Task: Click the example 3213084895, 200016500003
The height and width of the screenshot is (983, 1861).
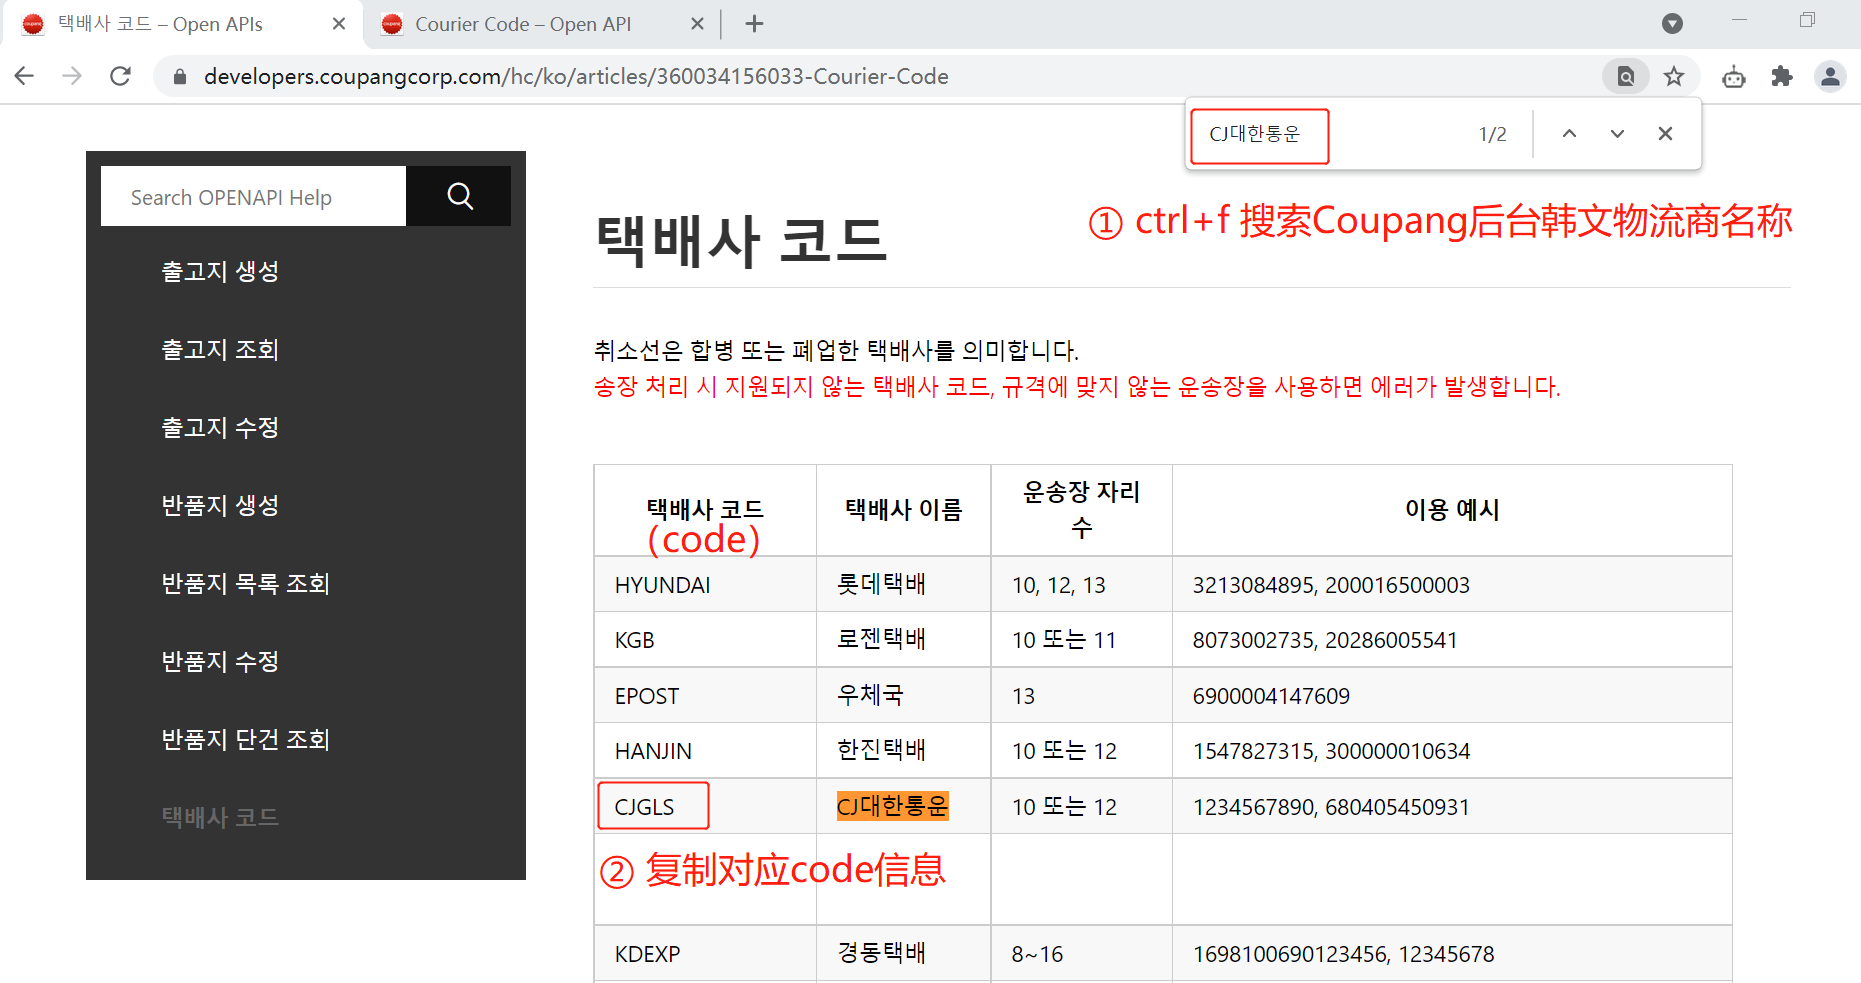Action: coord(1331,585)
